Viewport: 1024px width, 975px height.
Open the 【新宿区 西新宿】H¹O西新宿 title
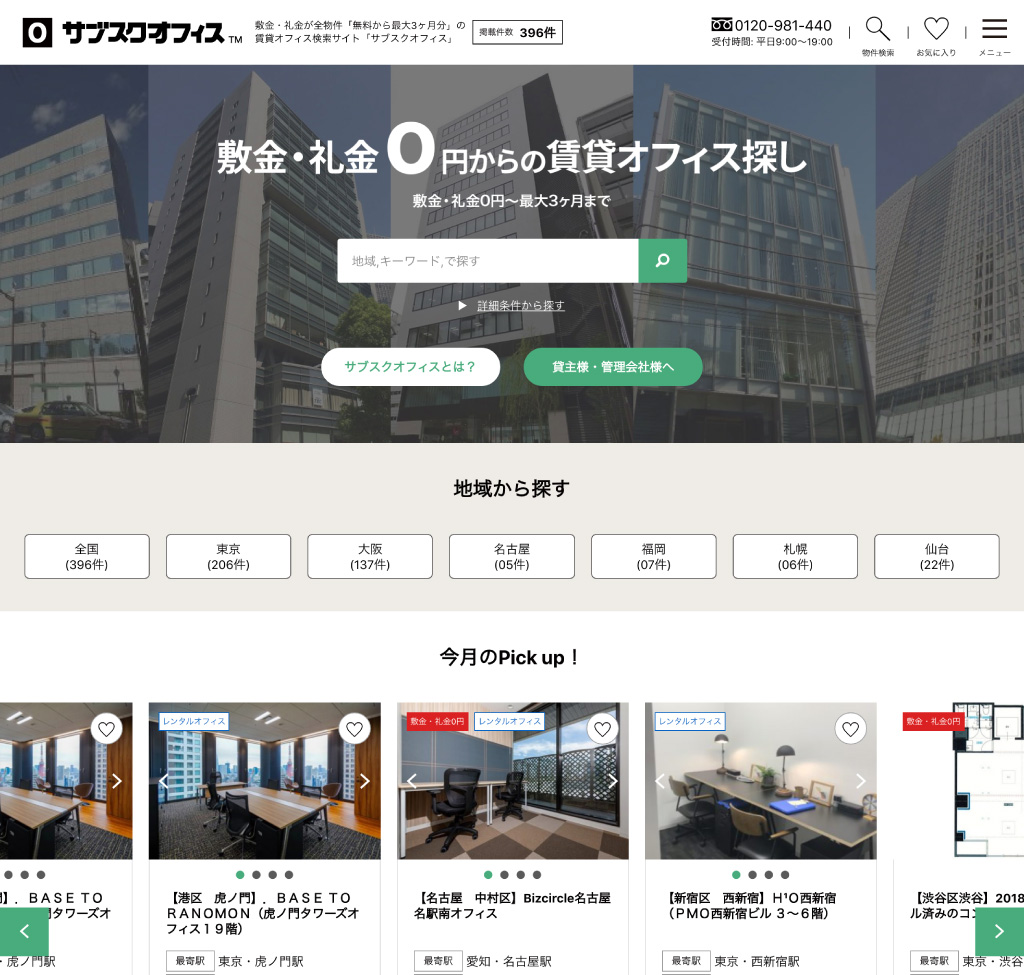(x=749, y=906)
